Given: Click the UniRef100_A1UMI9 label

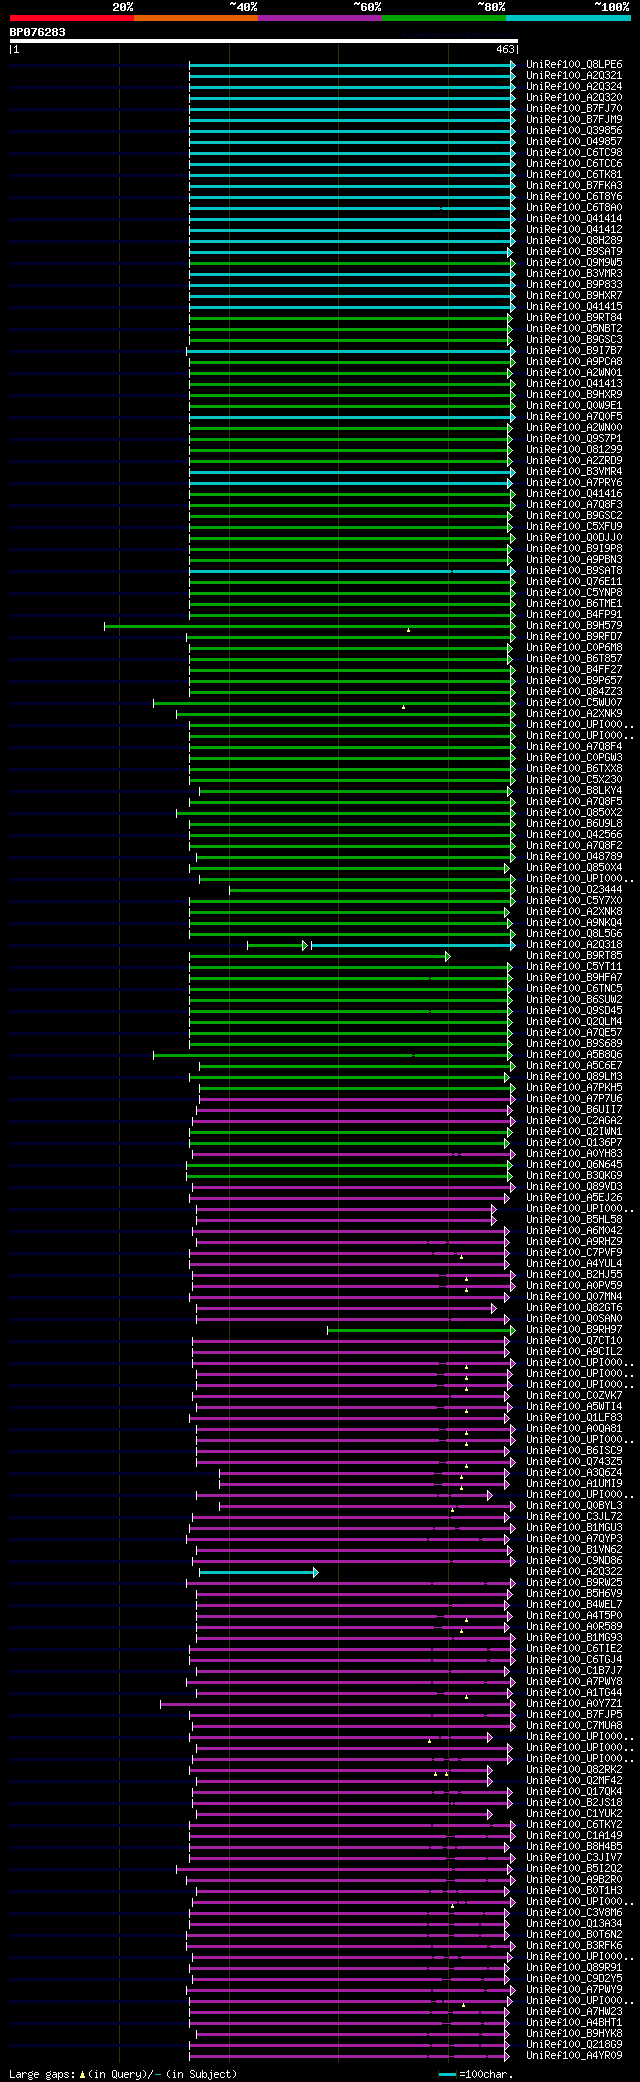Looking at the screenshot, I should pyautogui.click(x=574, y=1484).
